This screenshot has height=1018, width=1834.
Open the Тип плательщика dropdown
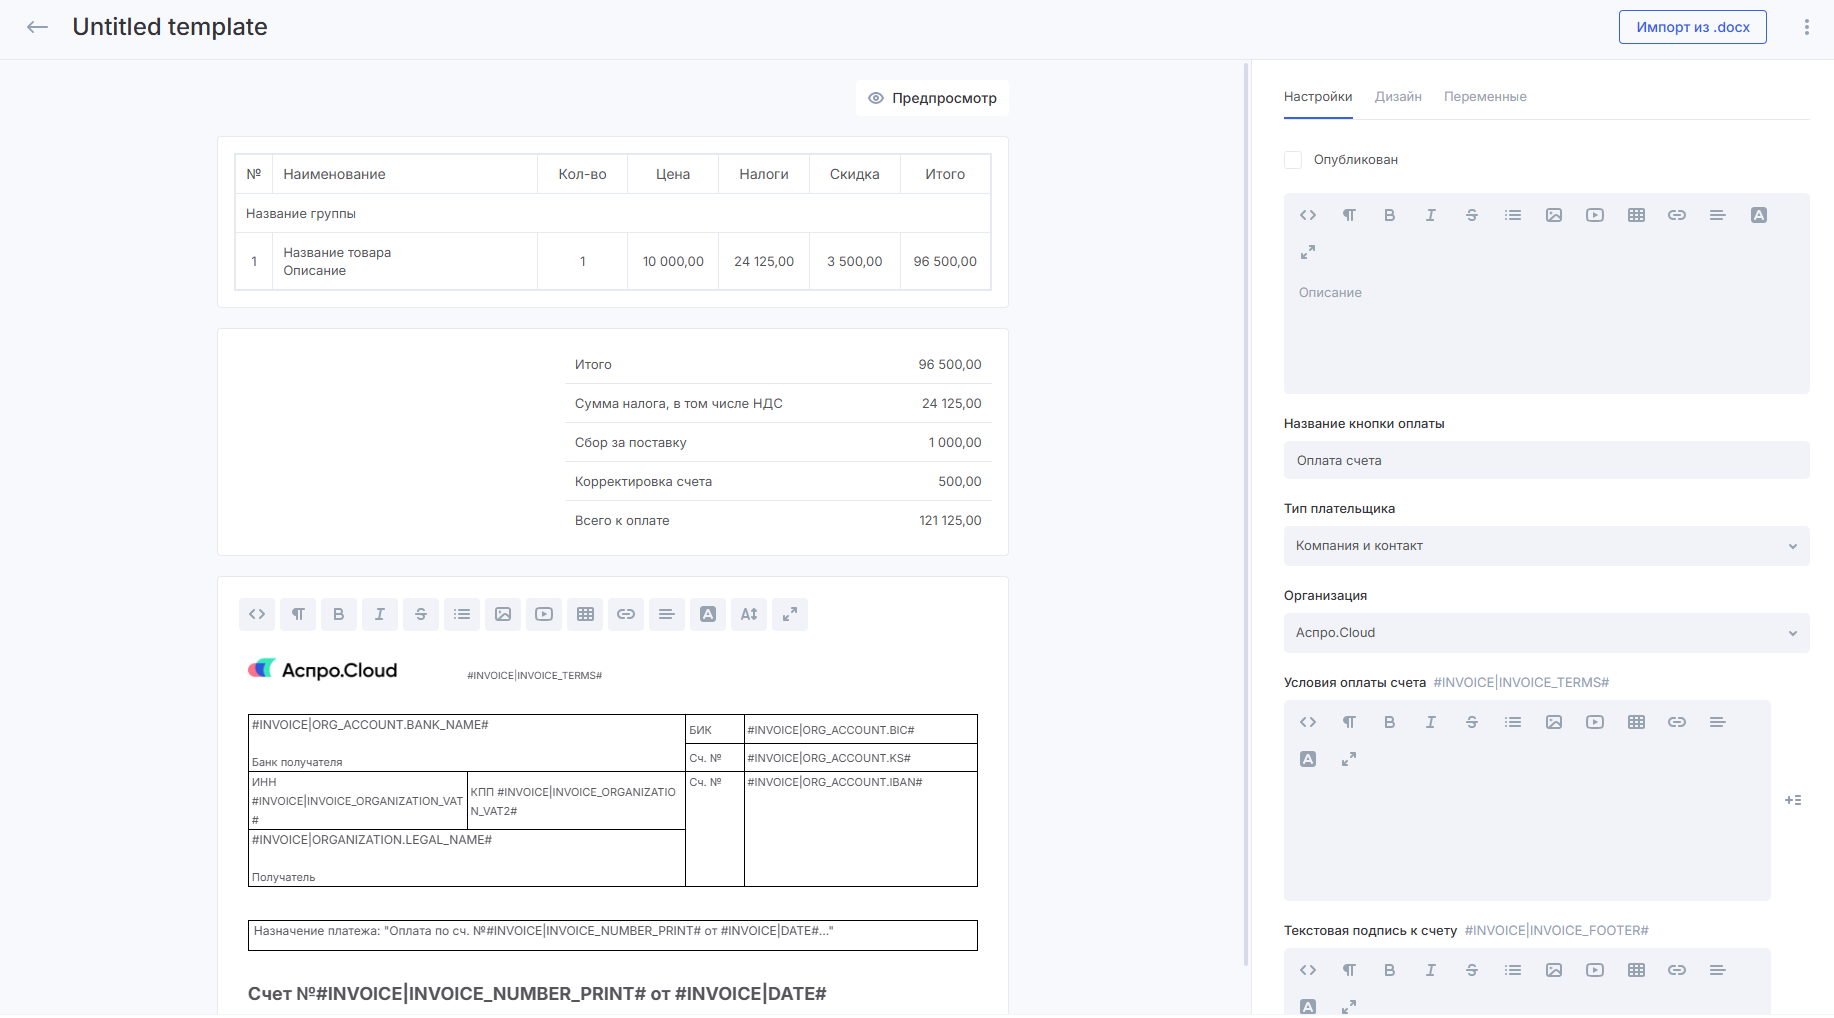(1546, 546)
